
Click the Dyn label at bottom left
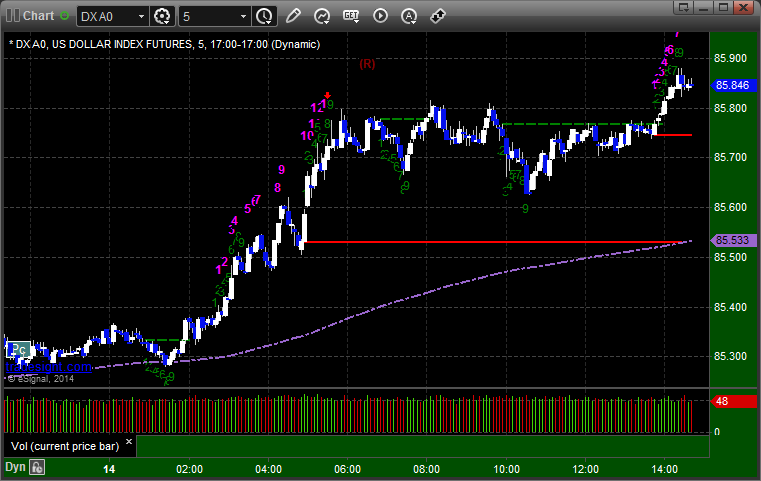[15, 467]
